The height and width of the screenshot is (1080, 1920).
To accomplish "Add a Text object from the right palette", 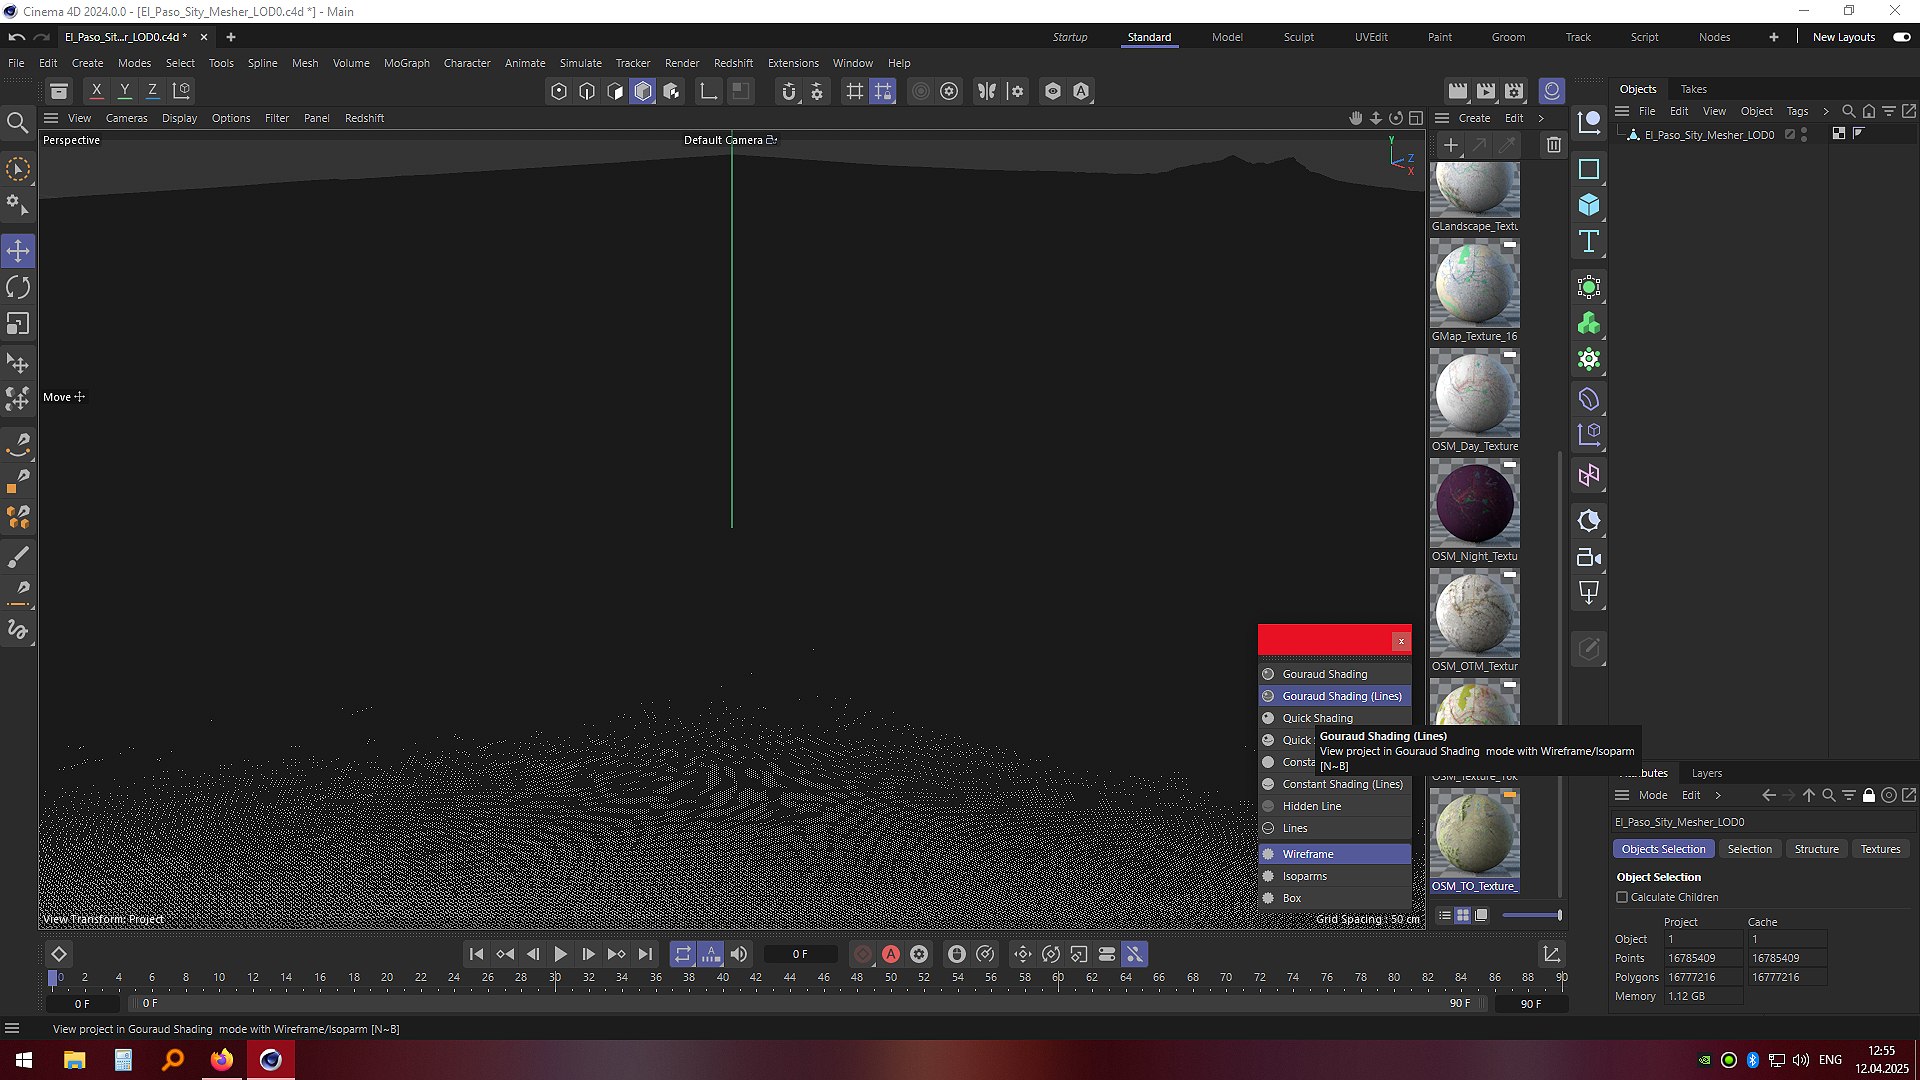I will pyautogui.click(x=1589, y=241).
